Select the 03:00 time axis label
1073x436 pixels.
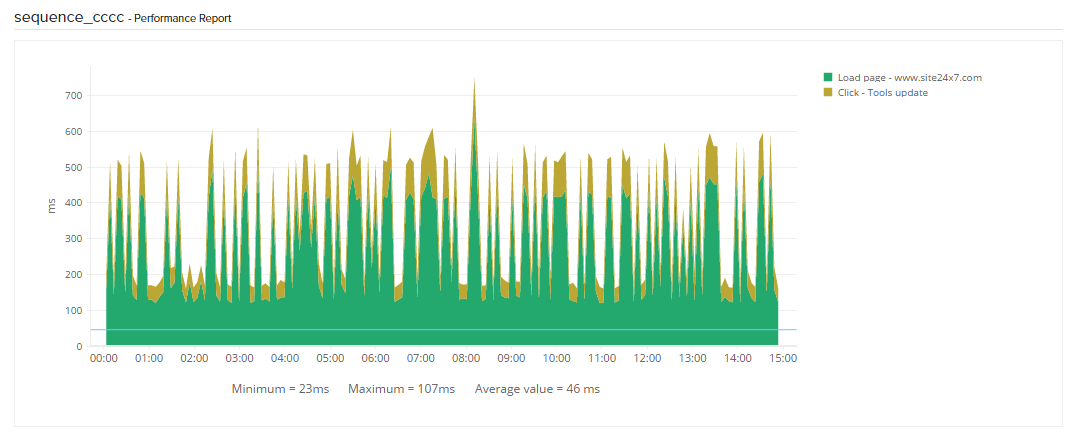coord(240,358)
